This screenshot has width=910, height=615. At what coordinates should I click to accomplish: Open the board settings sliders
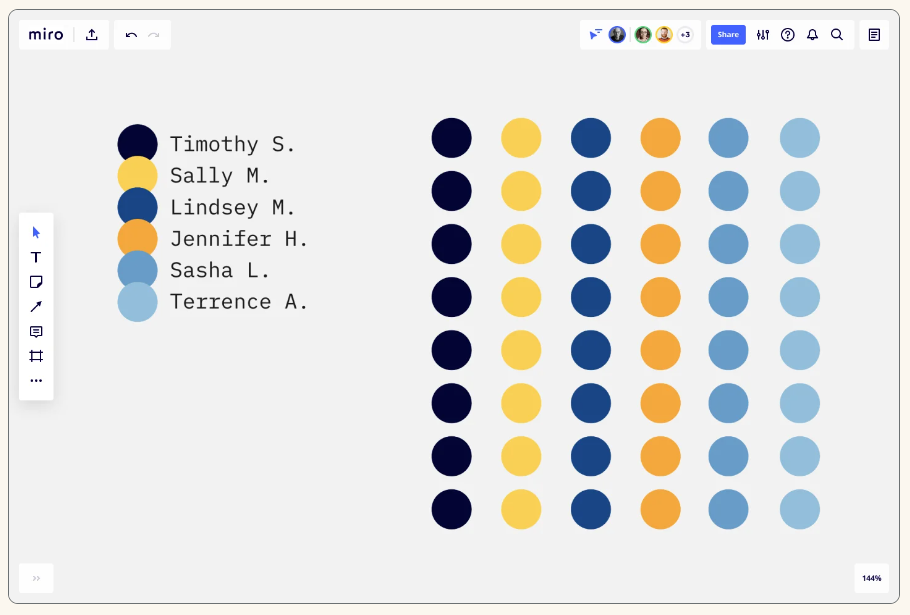pyautogui.click(x=763, y=35)
